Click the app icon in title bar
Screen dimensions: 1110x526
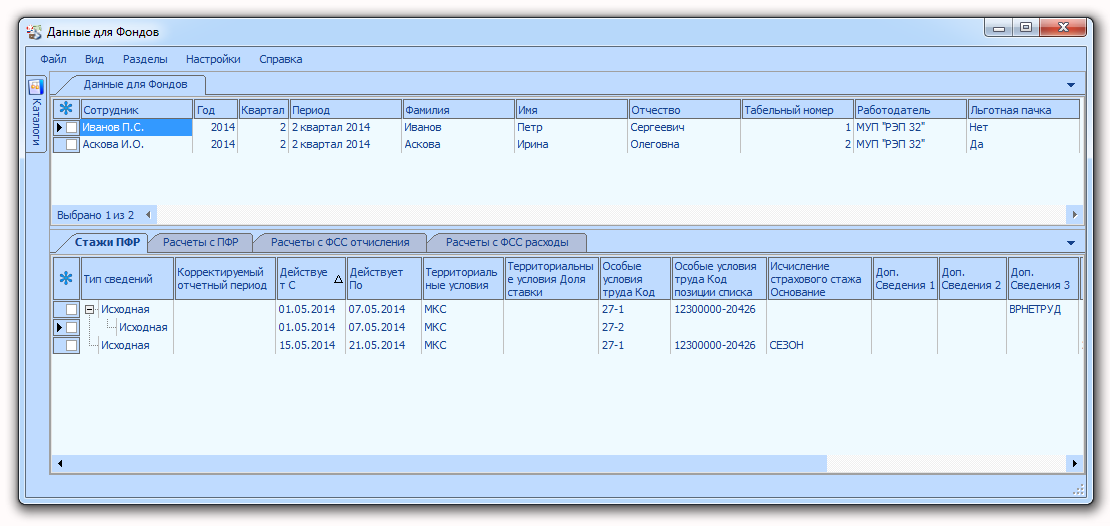(x=33, y=32)
